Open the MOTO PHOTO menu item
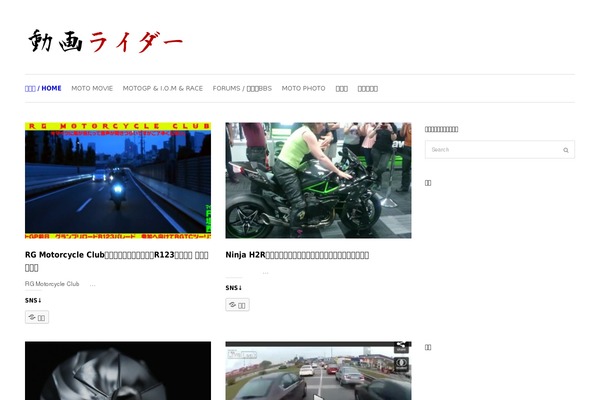 click(x=303, y=88)
